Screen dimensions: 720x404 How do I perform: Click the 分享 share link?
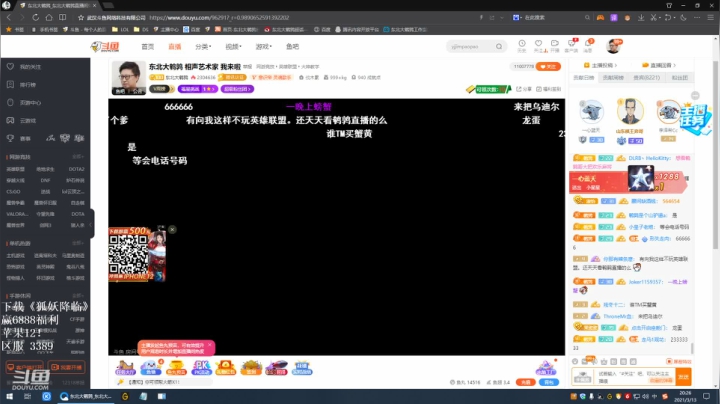524,89
